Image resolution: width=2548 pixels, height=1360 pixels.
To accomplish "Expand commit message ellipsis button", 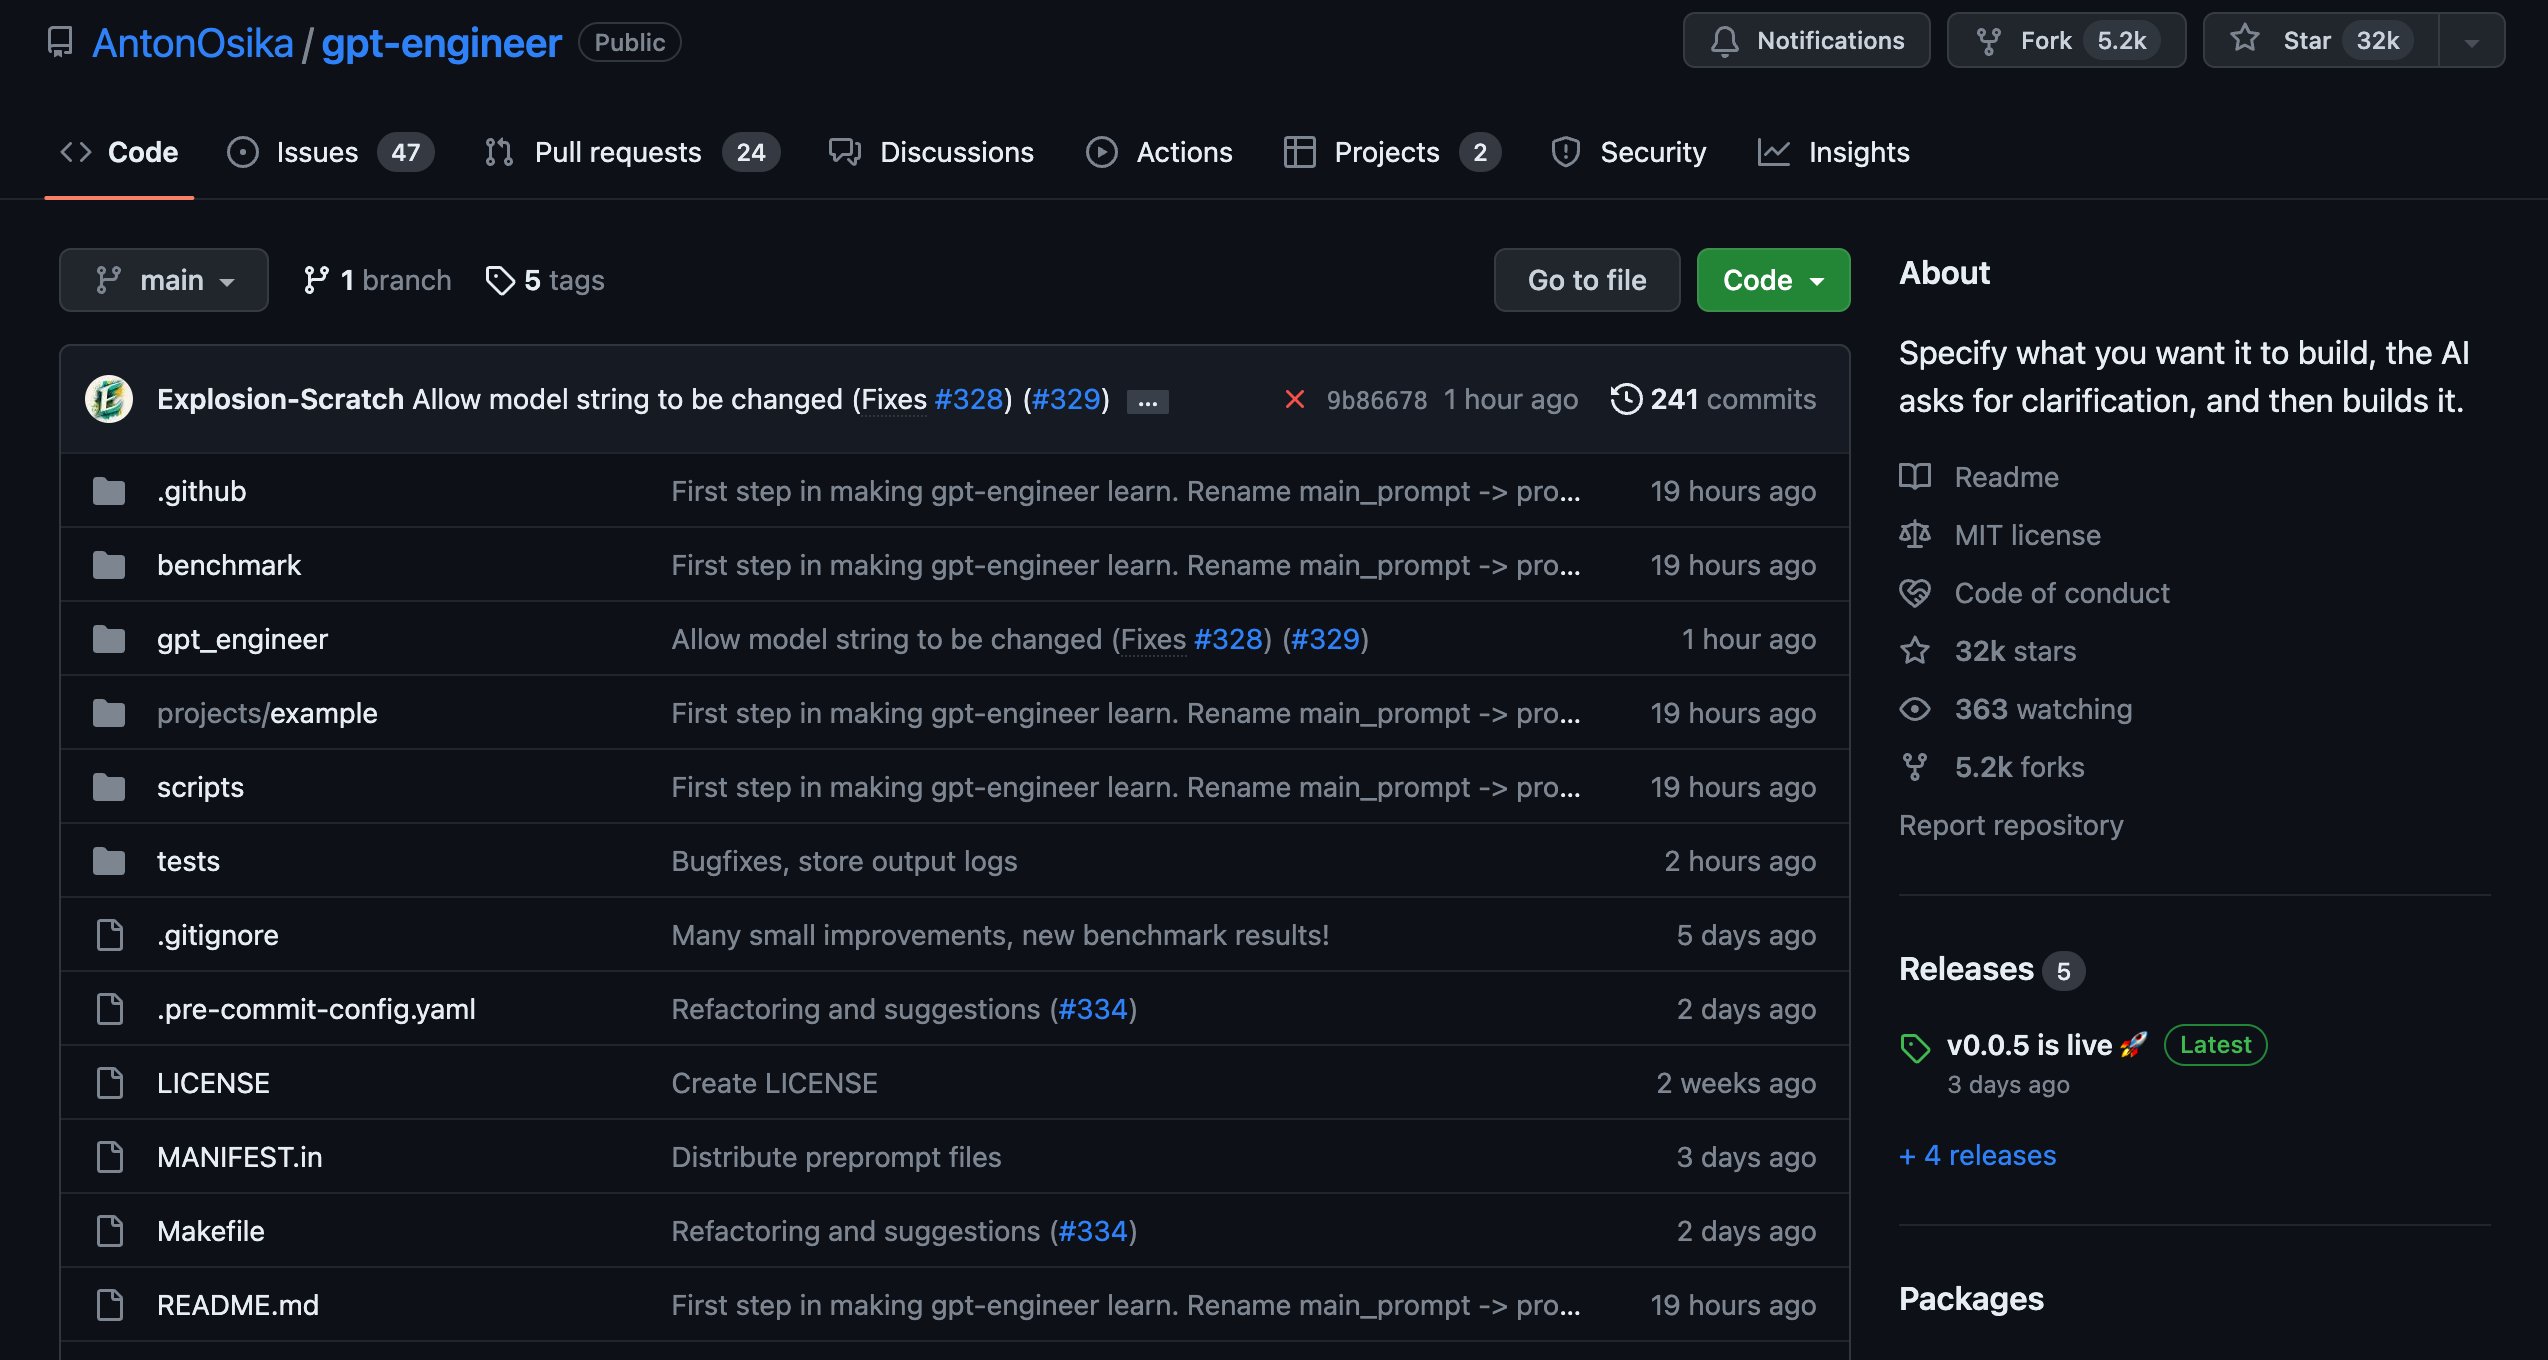I will coord(1147,402).
